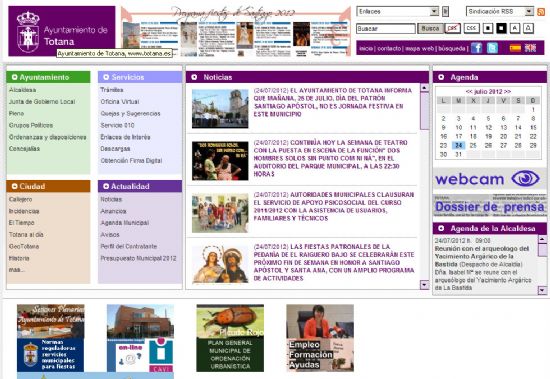Image resolution: width=550 pixels, height=379 pixels.
Task: Click Agenda de la Alcaldesa bullet icon
Action: pos(441,228)
